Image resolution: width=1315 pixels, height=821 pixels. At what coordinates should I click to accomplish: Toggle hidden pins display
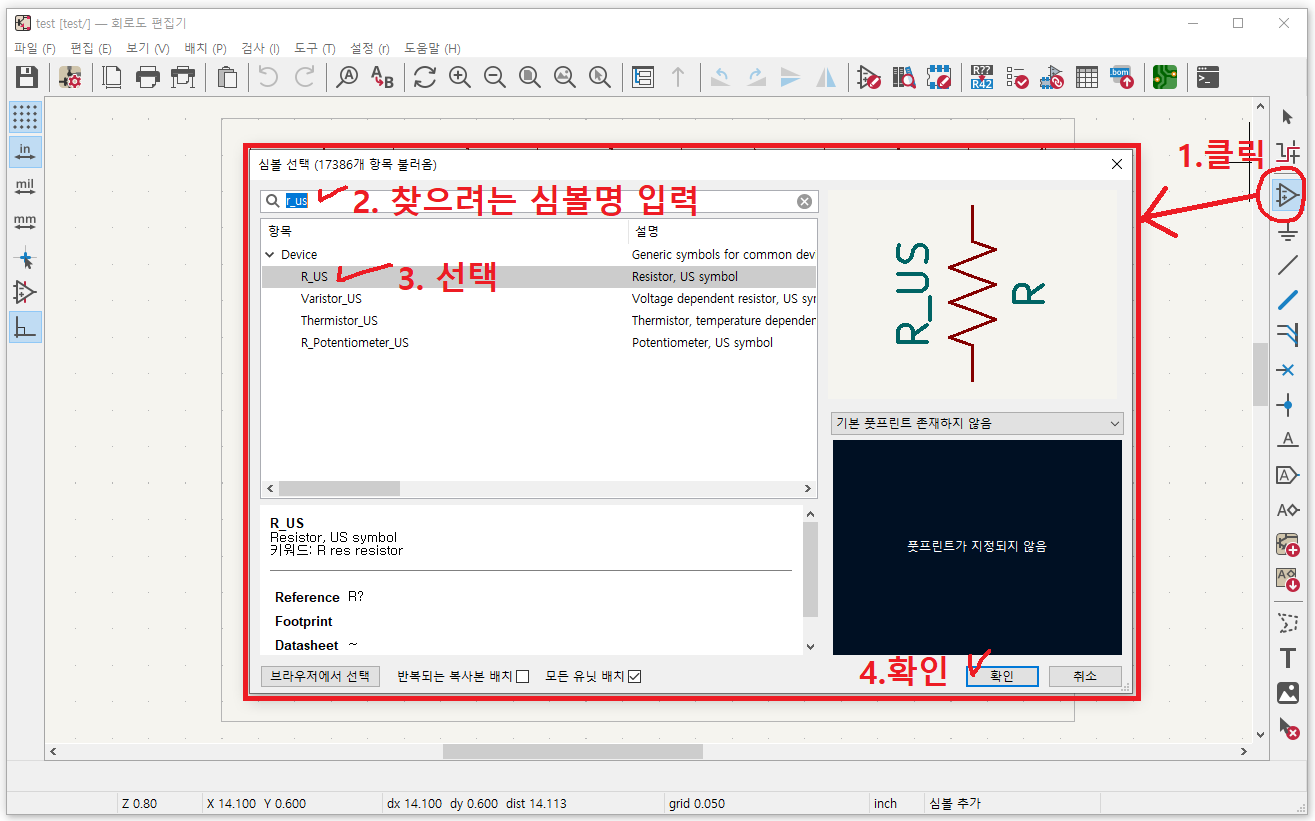click(26, 293)
